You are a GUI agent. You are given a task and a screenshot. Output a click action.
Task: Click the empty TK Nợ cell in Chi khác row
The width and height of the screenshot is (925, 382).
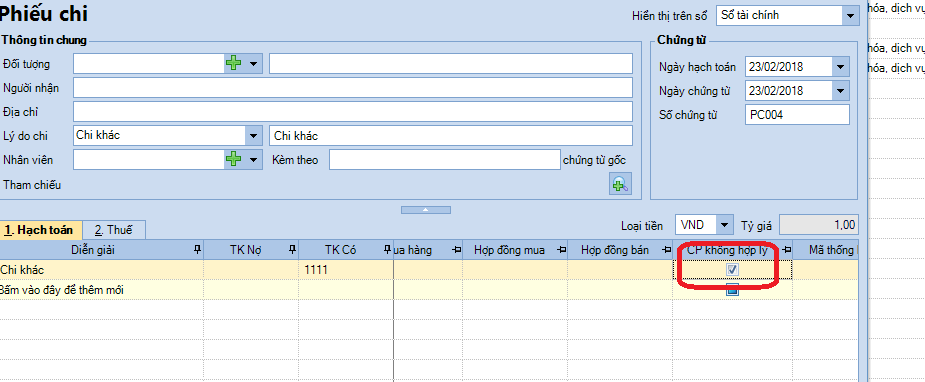pyautogui.click(x=251, y=269)
